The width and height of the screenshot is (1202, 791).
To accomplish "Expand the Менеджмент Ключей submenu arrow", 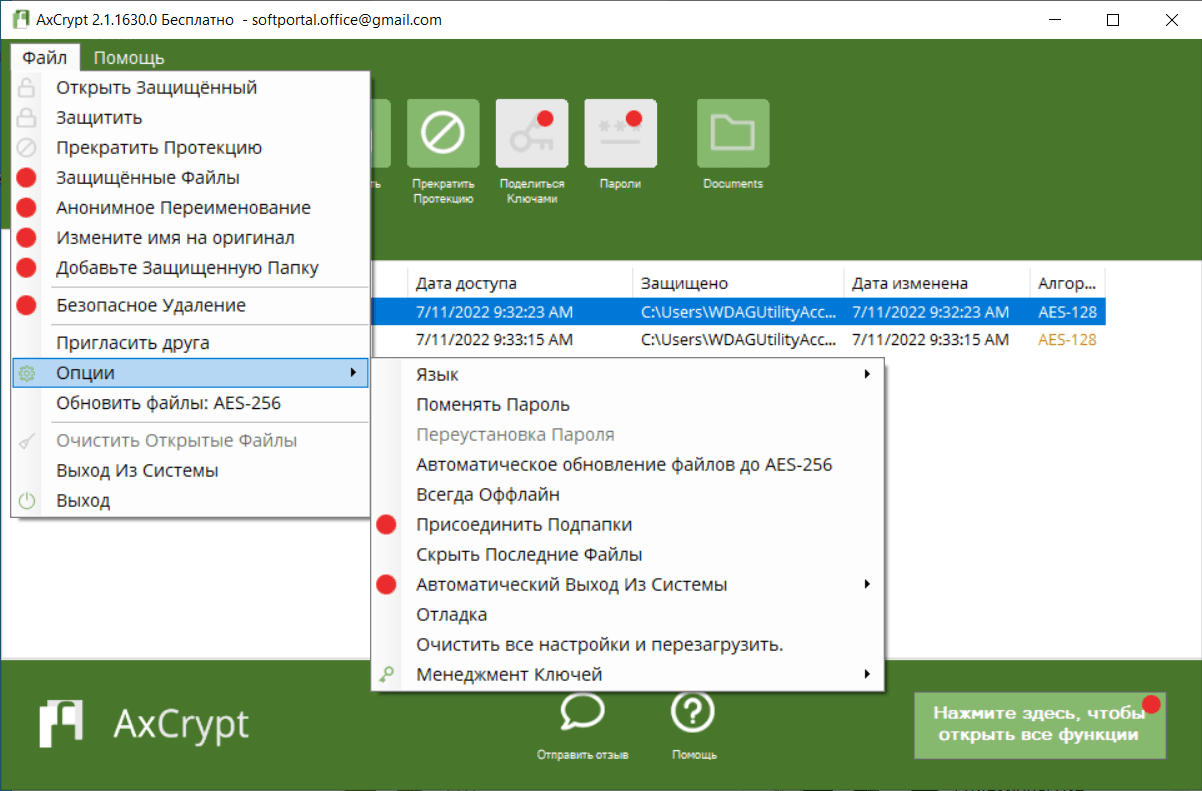I will pos(867,674).
